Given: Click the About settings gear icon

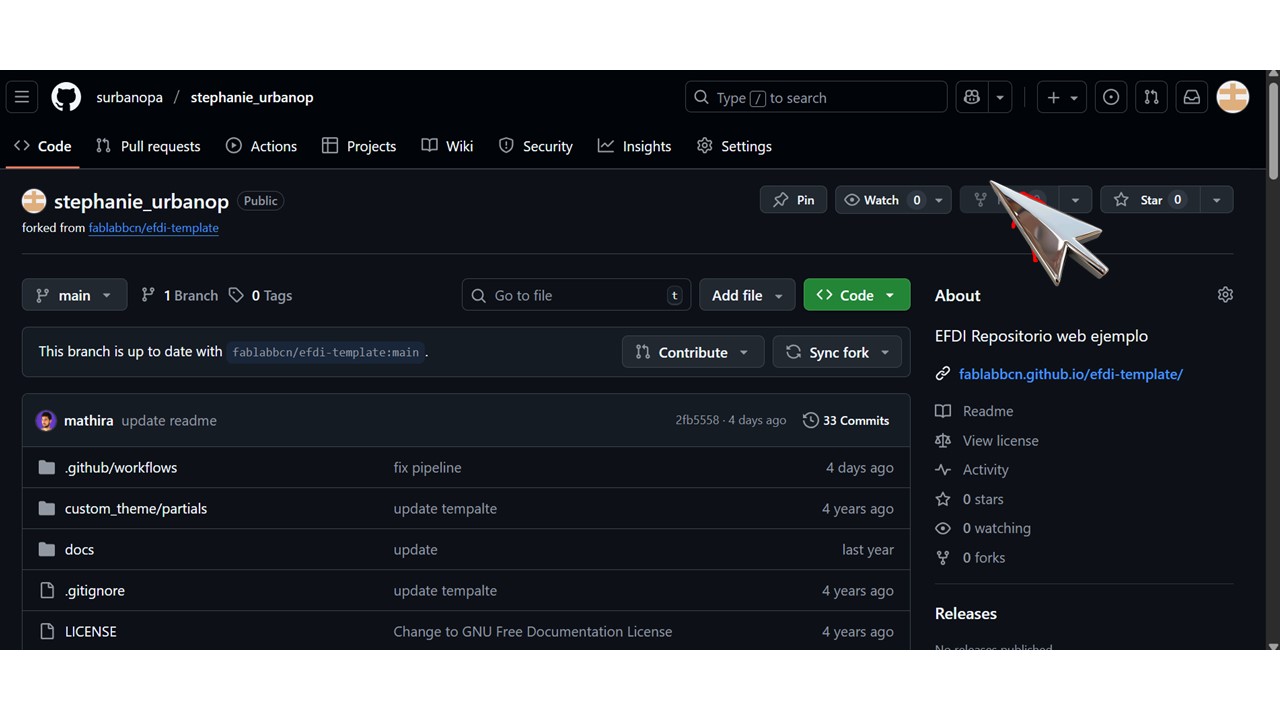Looking at the screenshot, I should pyautogui.click(x=1225, y=295).
